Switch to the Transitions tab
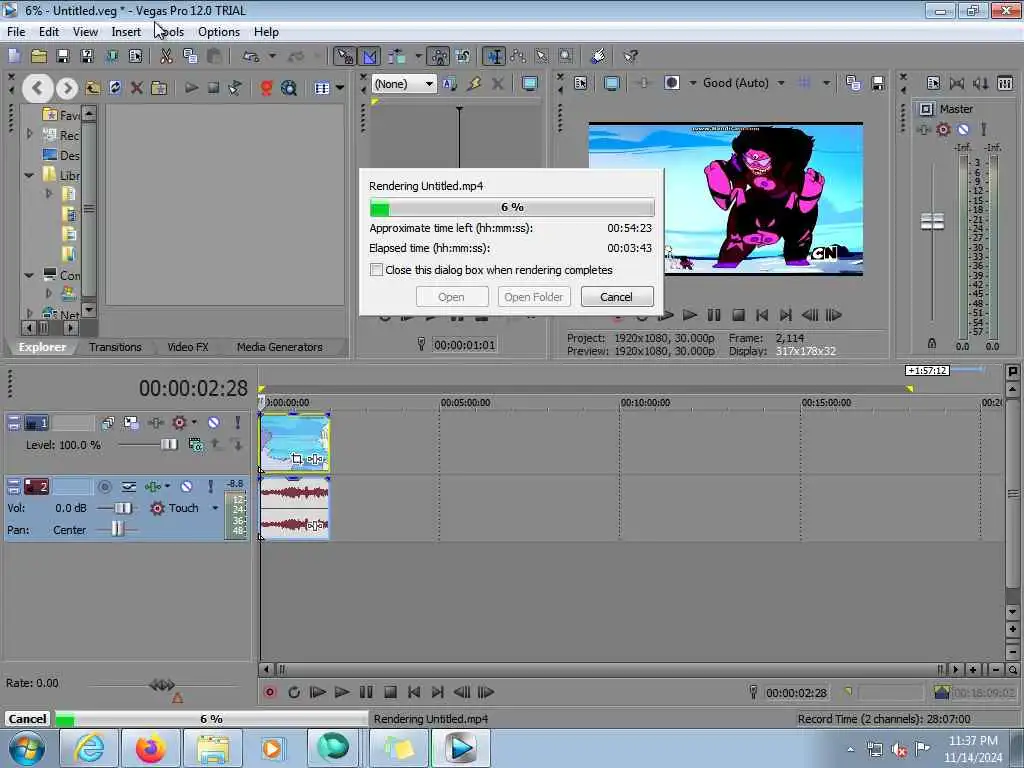The width and height of the screenshot is (1024, 768). click(x=115, y=347)
